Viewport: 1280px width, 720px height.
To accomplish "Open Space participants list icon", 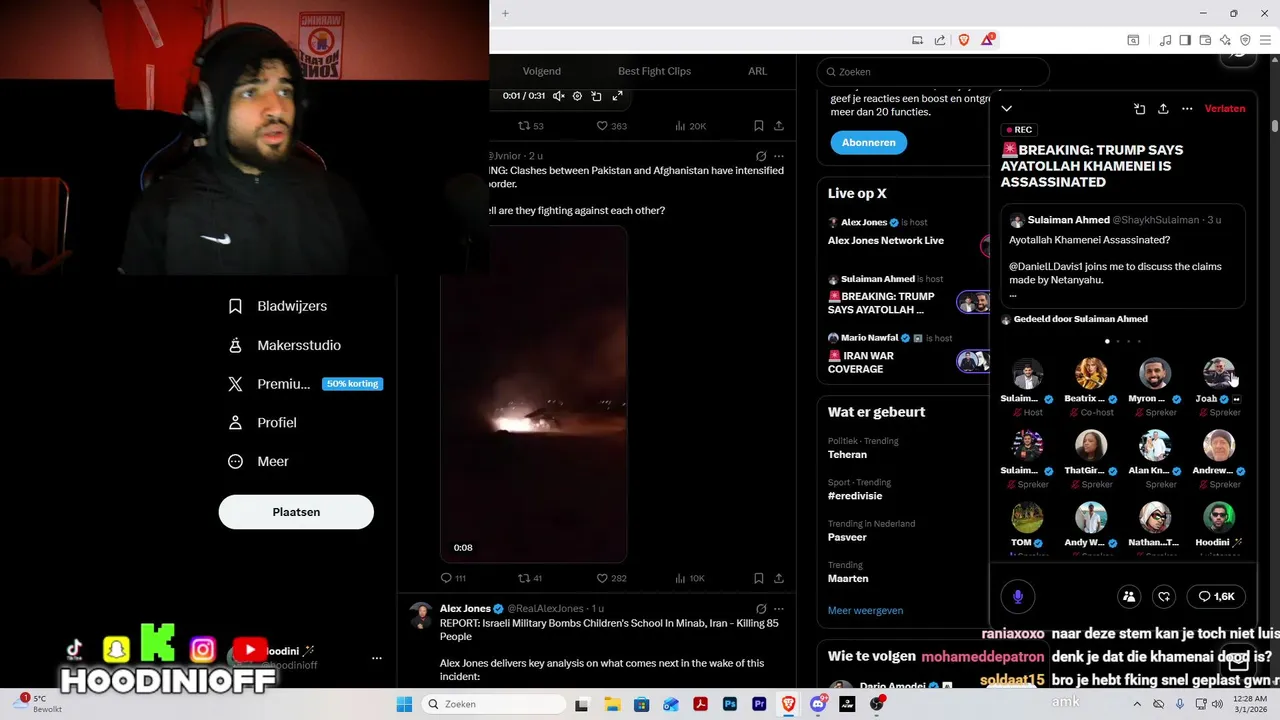I will tap(1129, 597).
